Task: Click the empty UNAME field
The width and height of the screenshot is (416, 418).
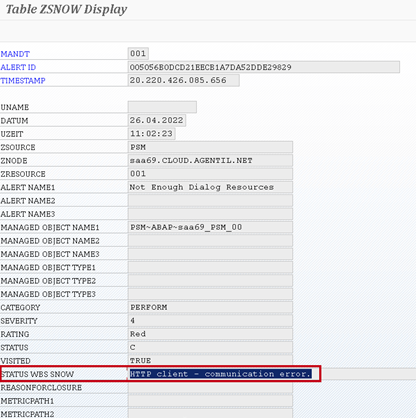Action: click(x=162, y=107)
